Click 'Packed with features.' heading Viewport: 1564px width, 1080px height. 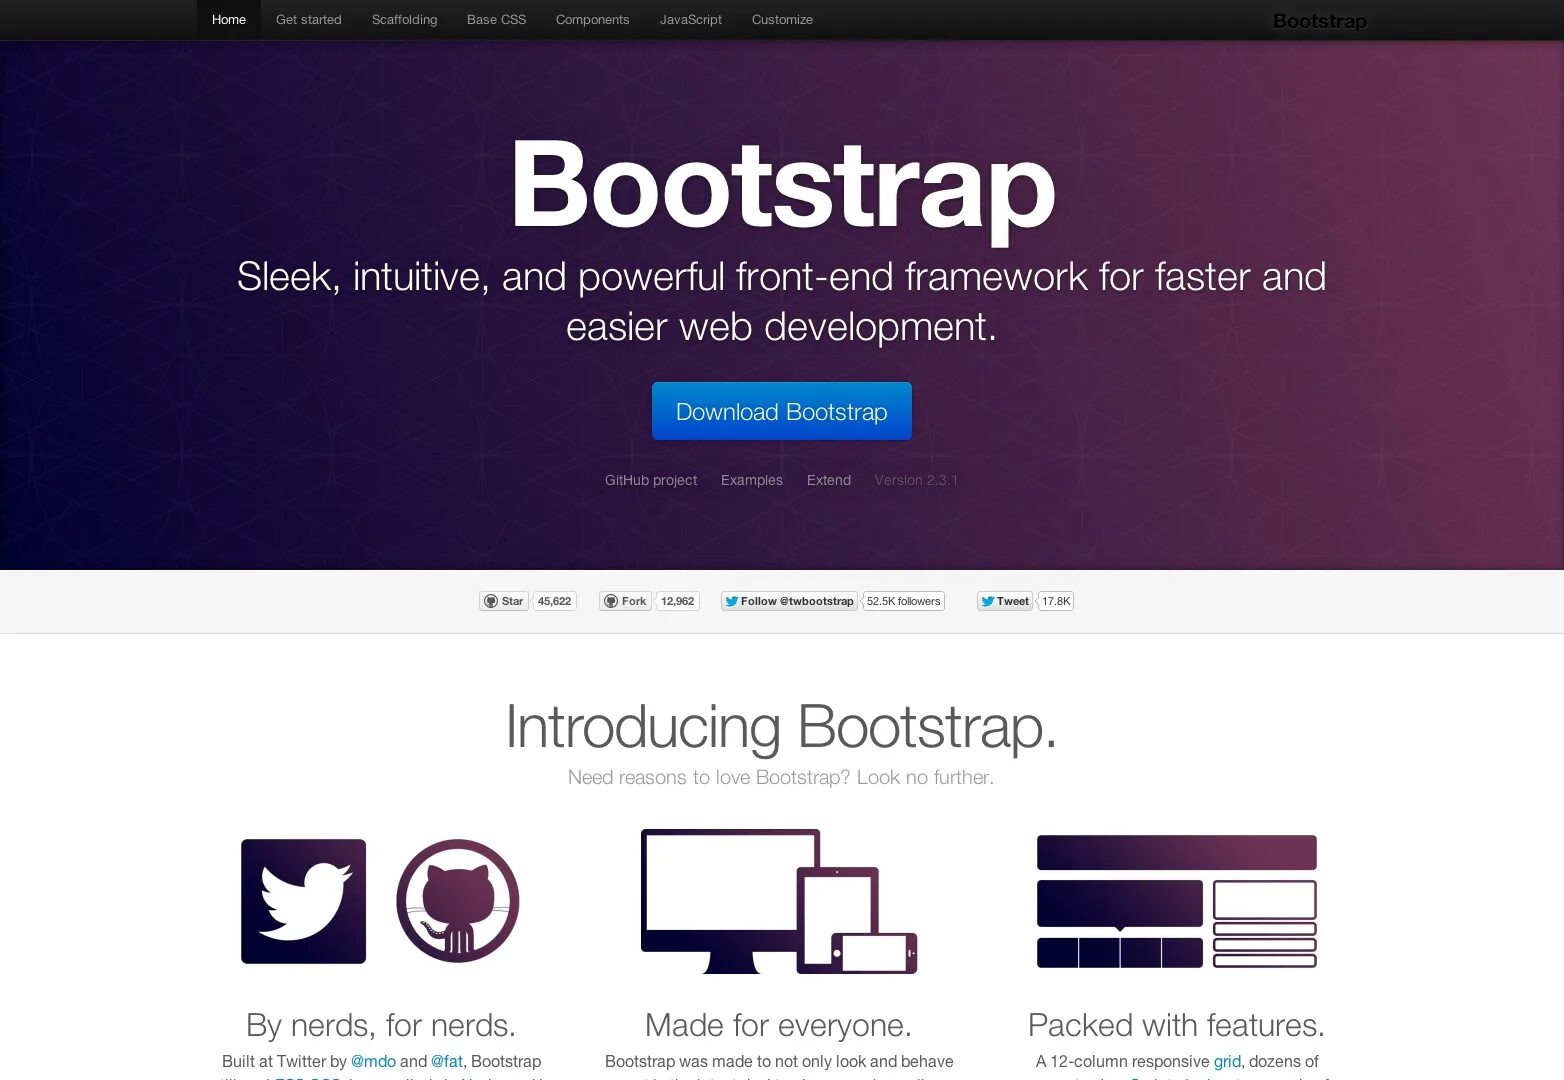pos(1176,1025)
